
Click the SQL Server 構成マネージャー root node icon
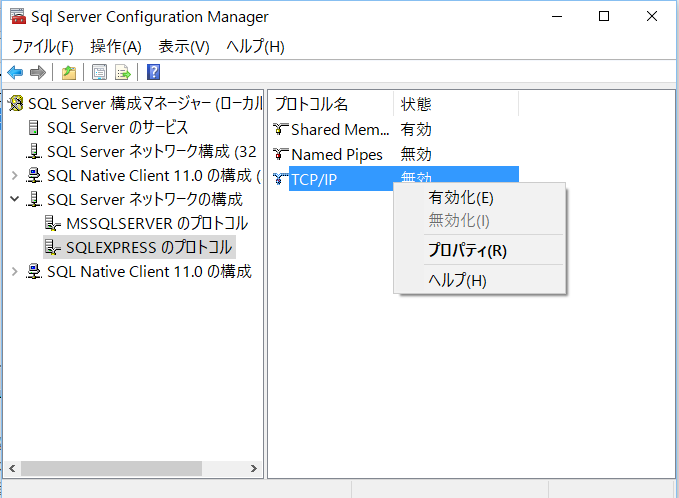pos(16,103)
